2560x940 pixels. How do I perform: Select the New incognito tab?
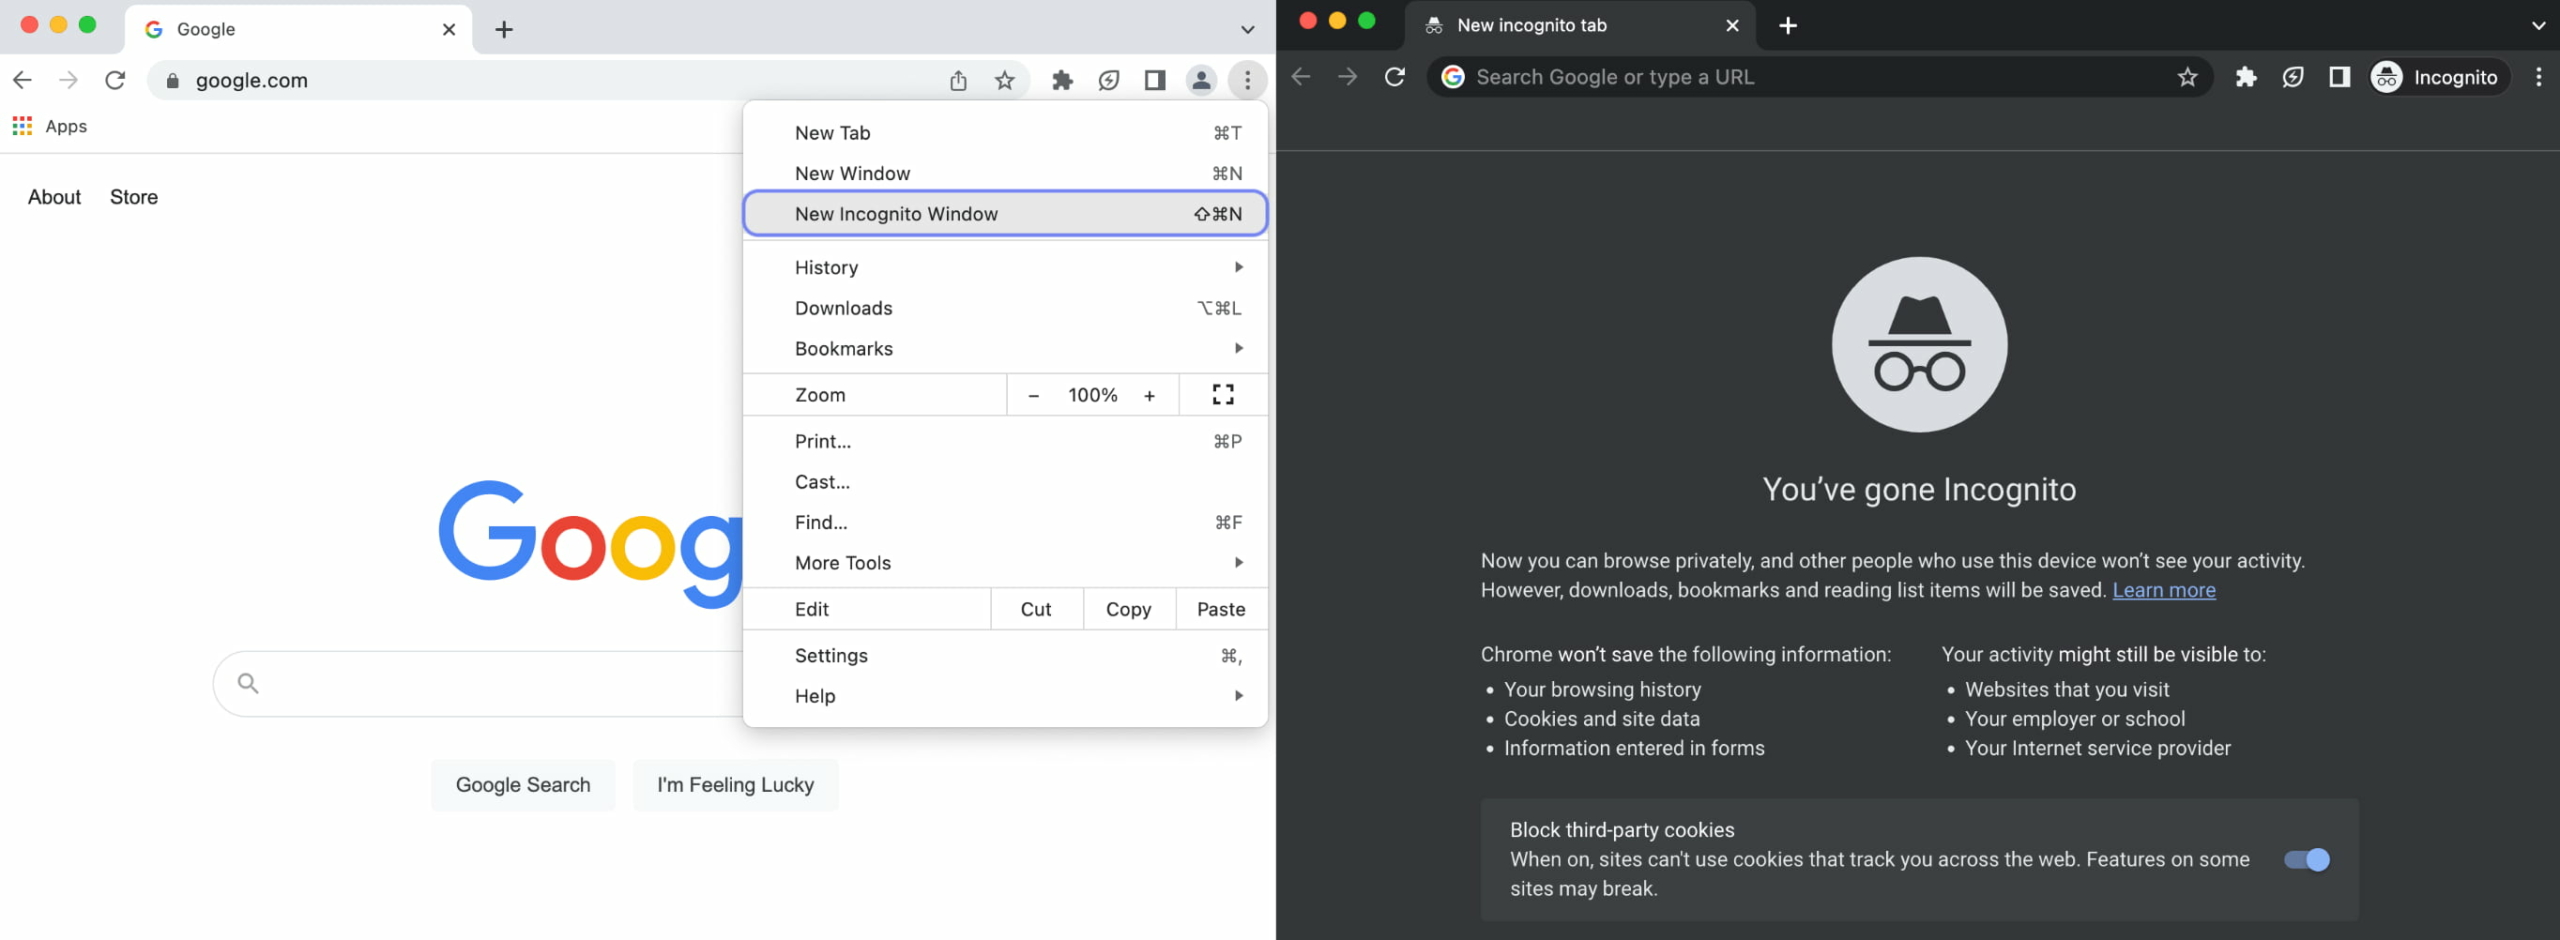1580,26
